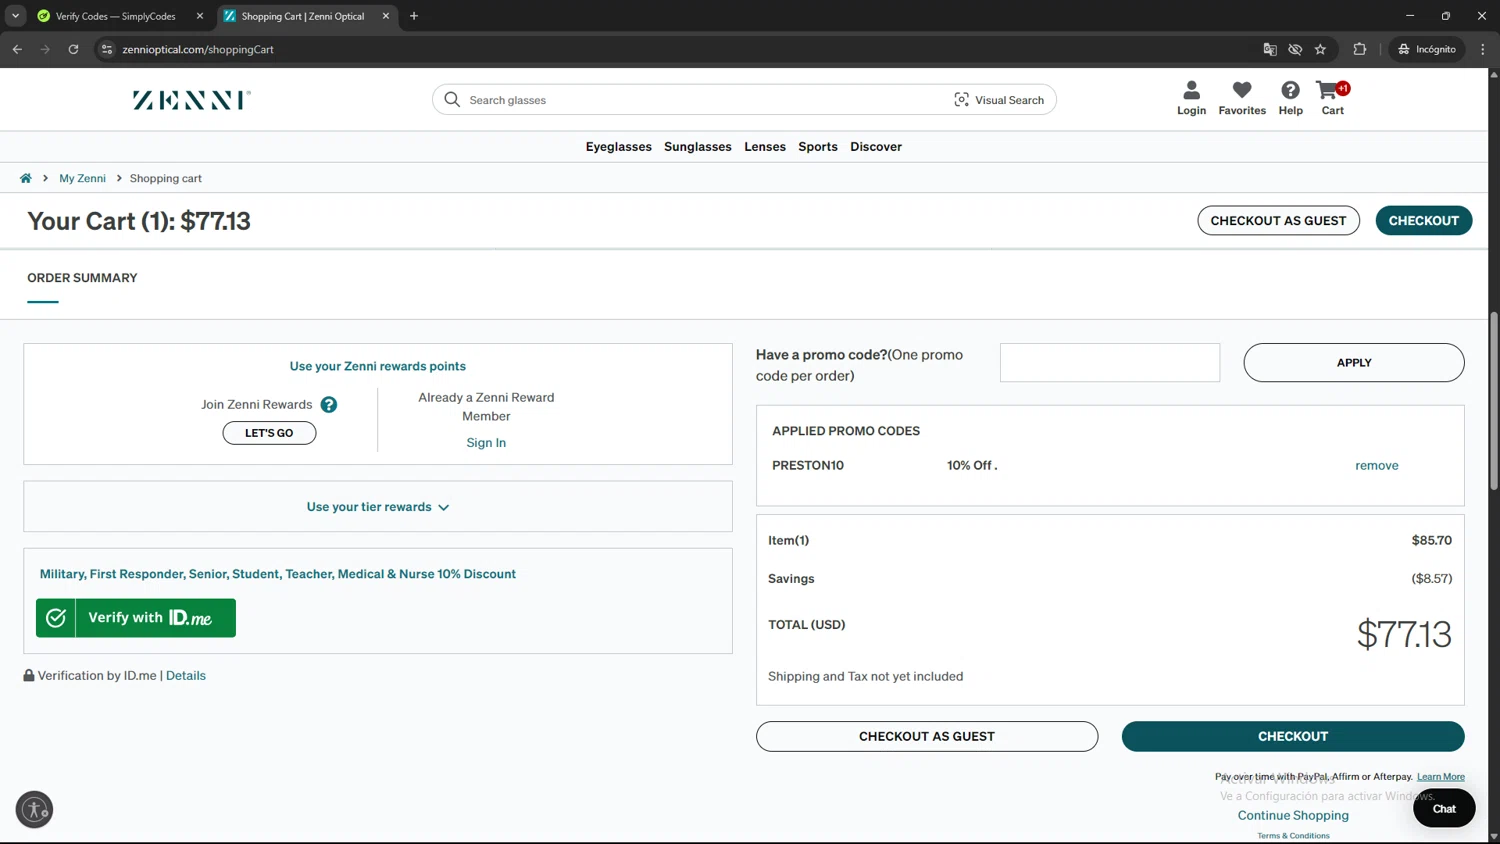The image size is (1500, 844).
Task: Click the page vertical scrollbar
Action: point(1494,400)
